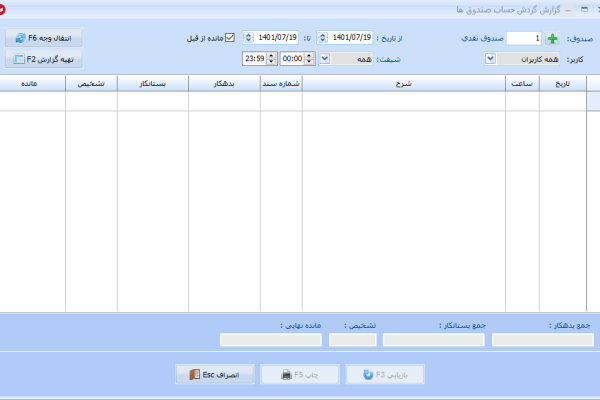Screen dimensions: 600x400
Task: Open the شیفت dropdown arrow
Action: coord(324,59)
